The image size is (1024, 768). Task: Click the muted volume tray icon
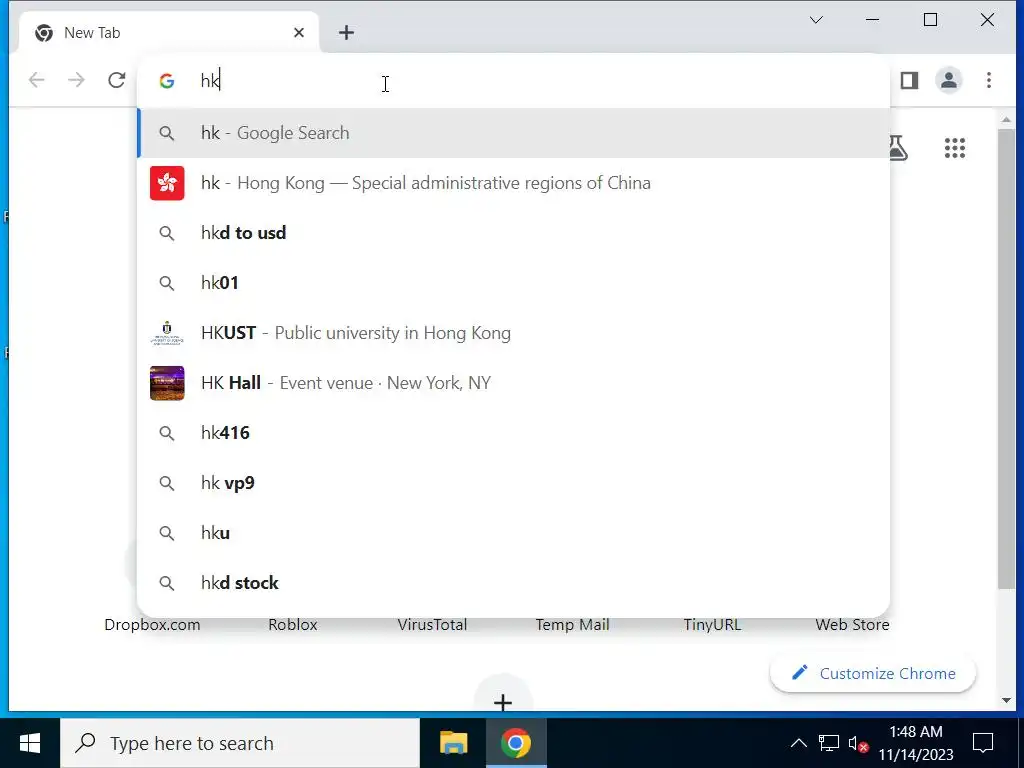(x=858, y=743)
